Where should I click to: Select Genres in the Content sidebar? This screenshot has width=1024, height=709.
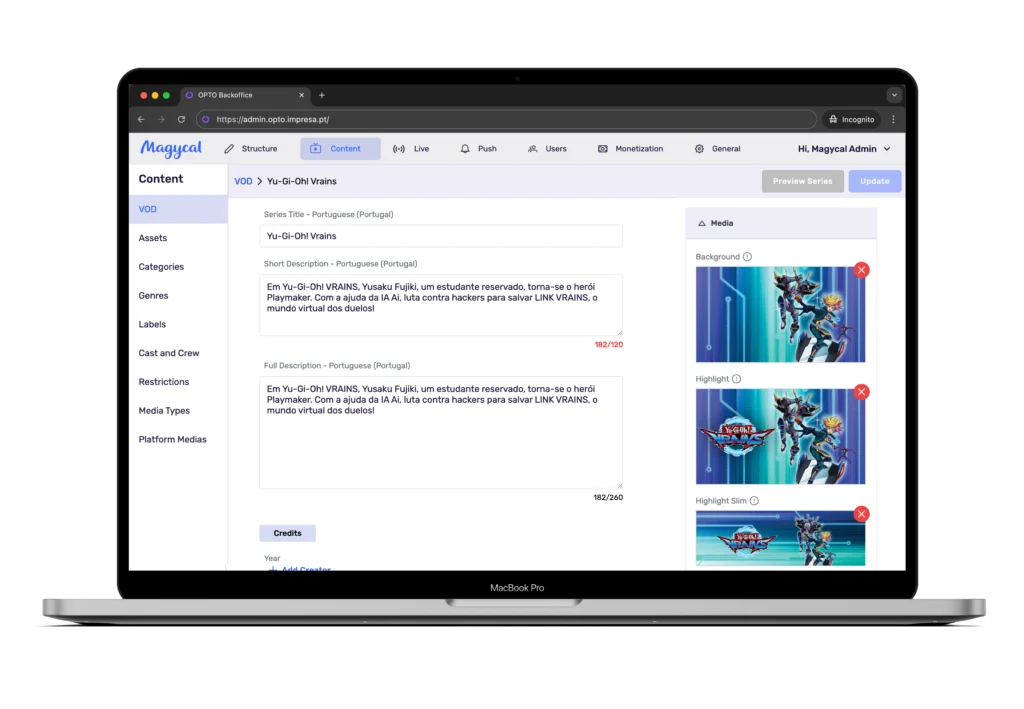point(152,295)
